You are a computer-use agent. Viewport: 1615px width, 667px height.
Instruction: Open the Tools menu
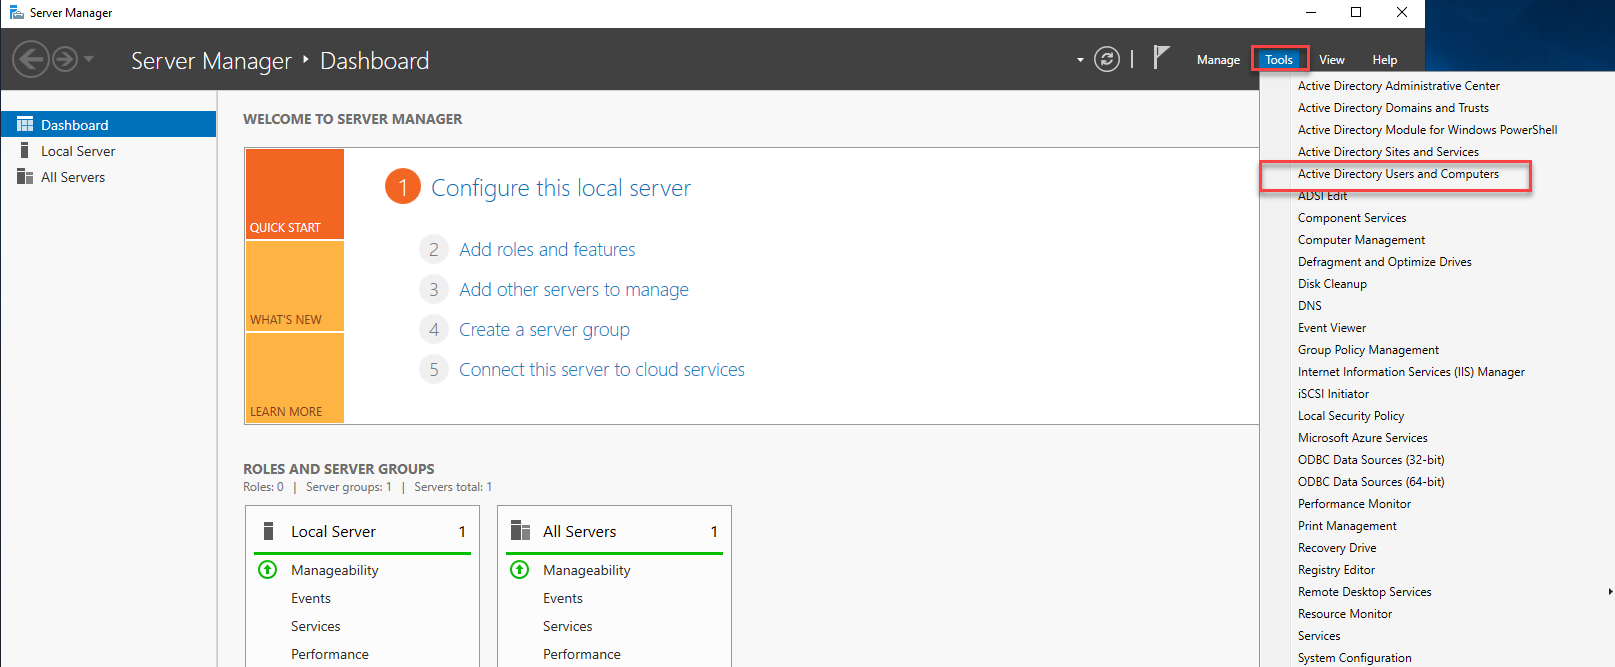pos(1279,60)
